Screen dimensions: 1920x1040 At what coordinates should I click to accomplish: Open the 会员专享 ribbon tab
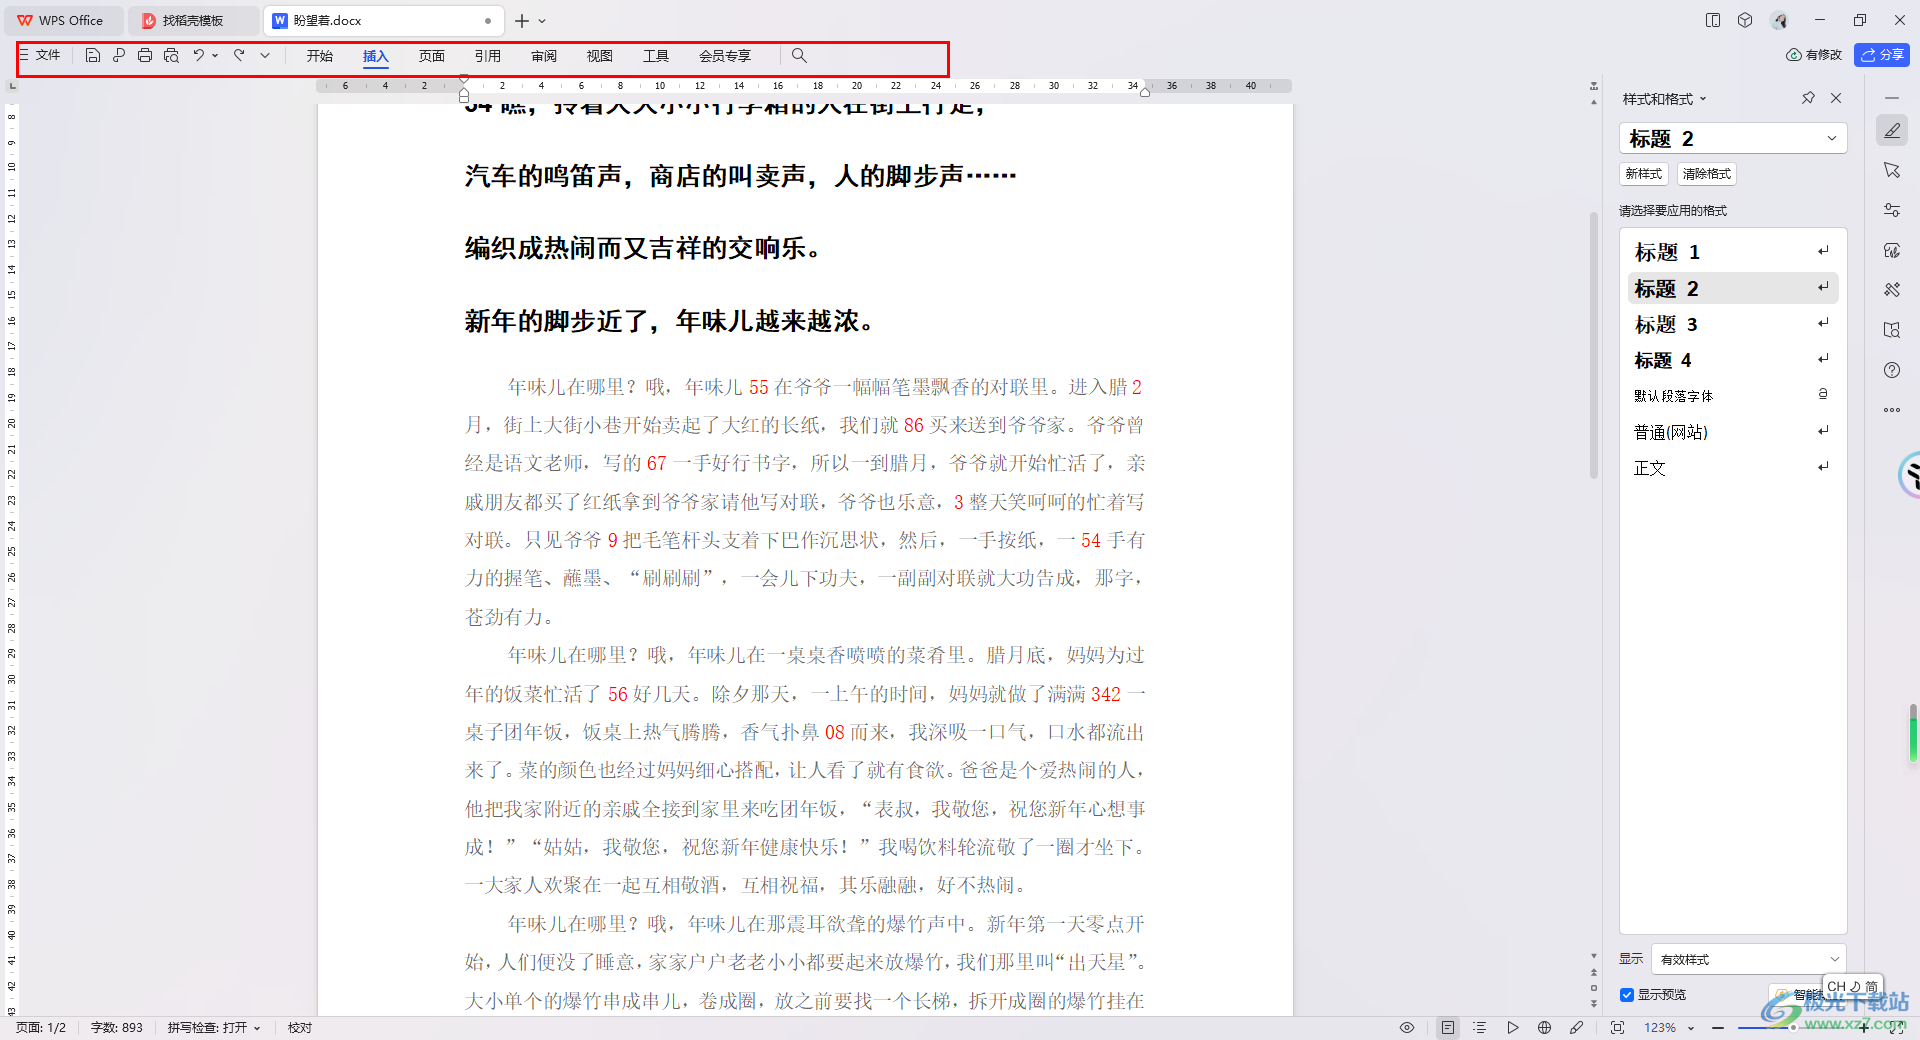click(x=725, y=56)
